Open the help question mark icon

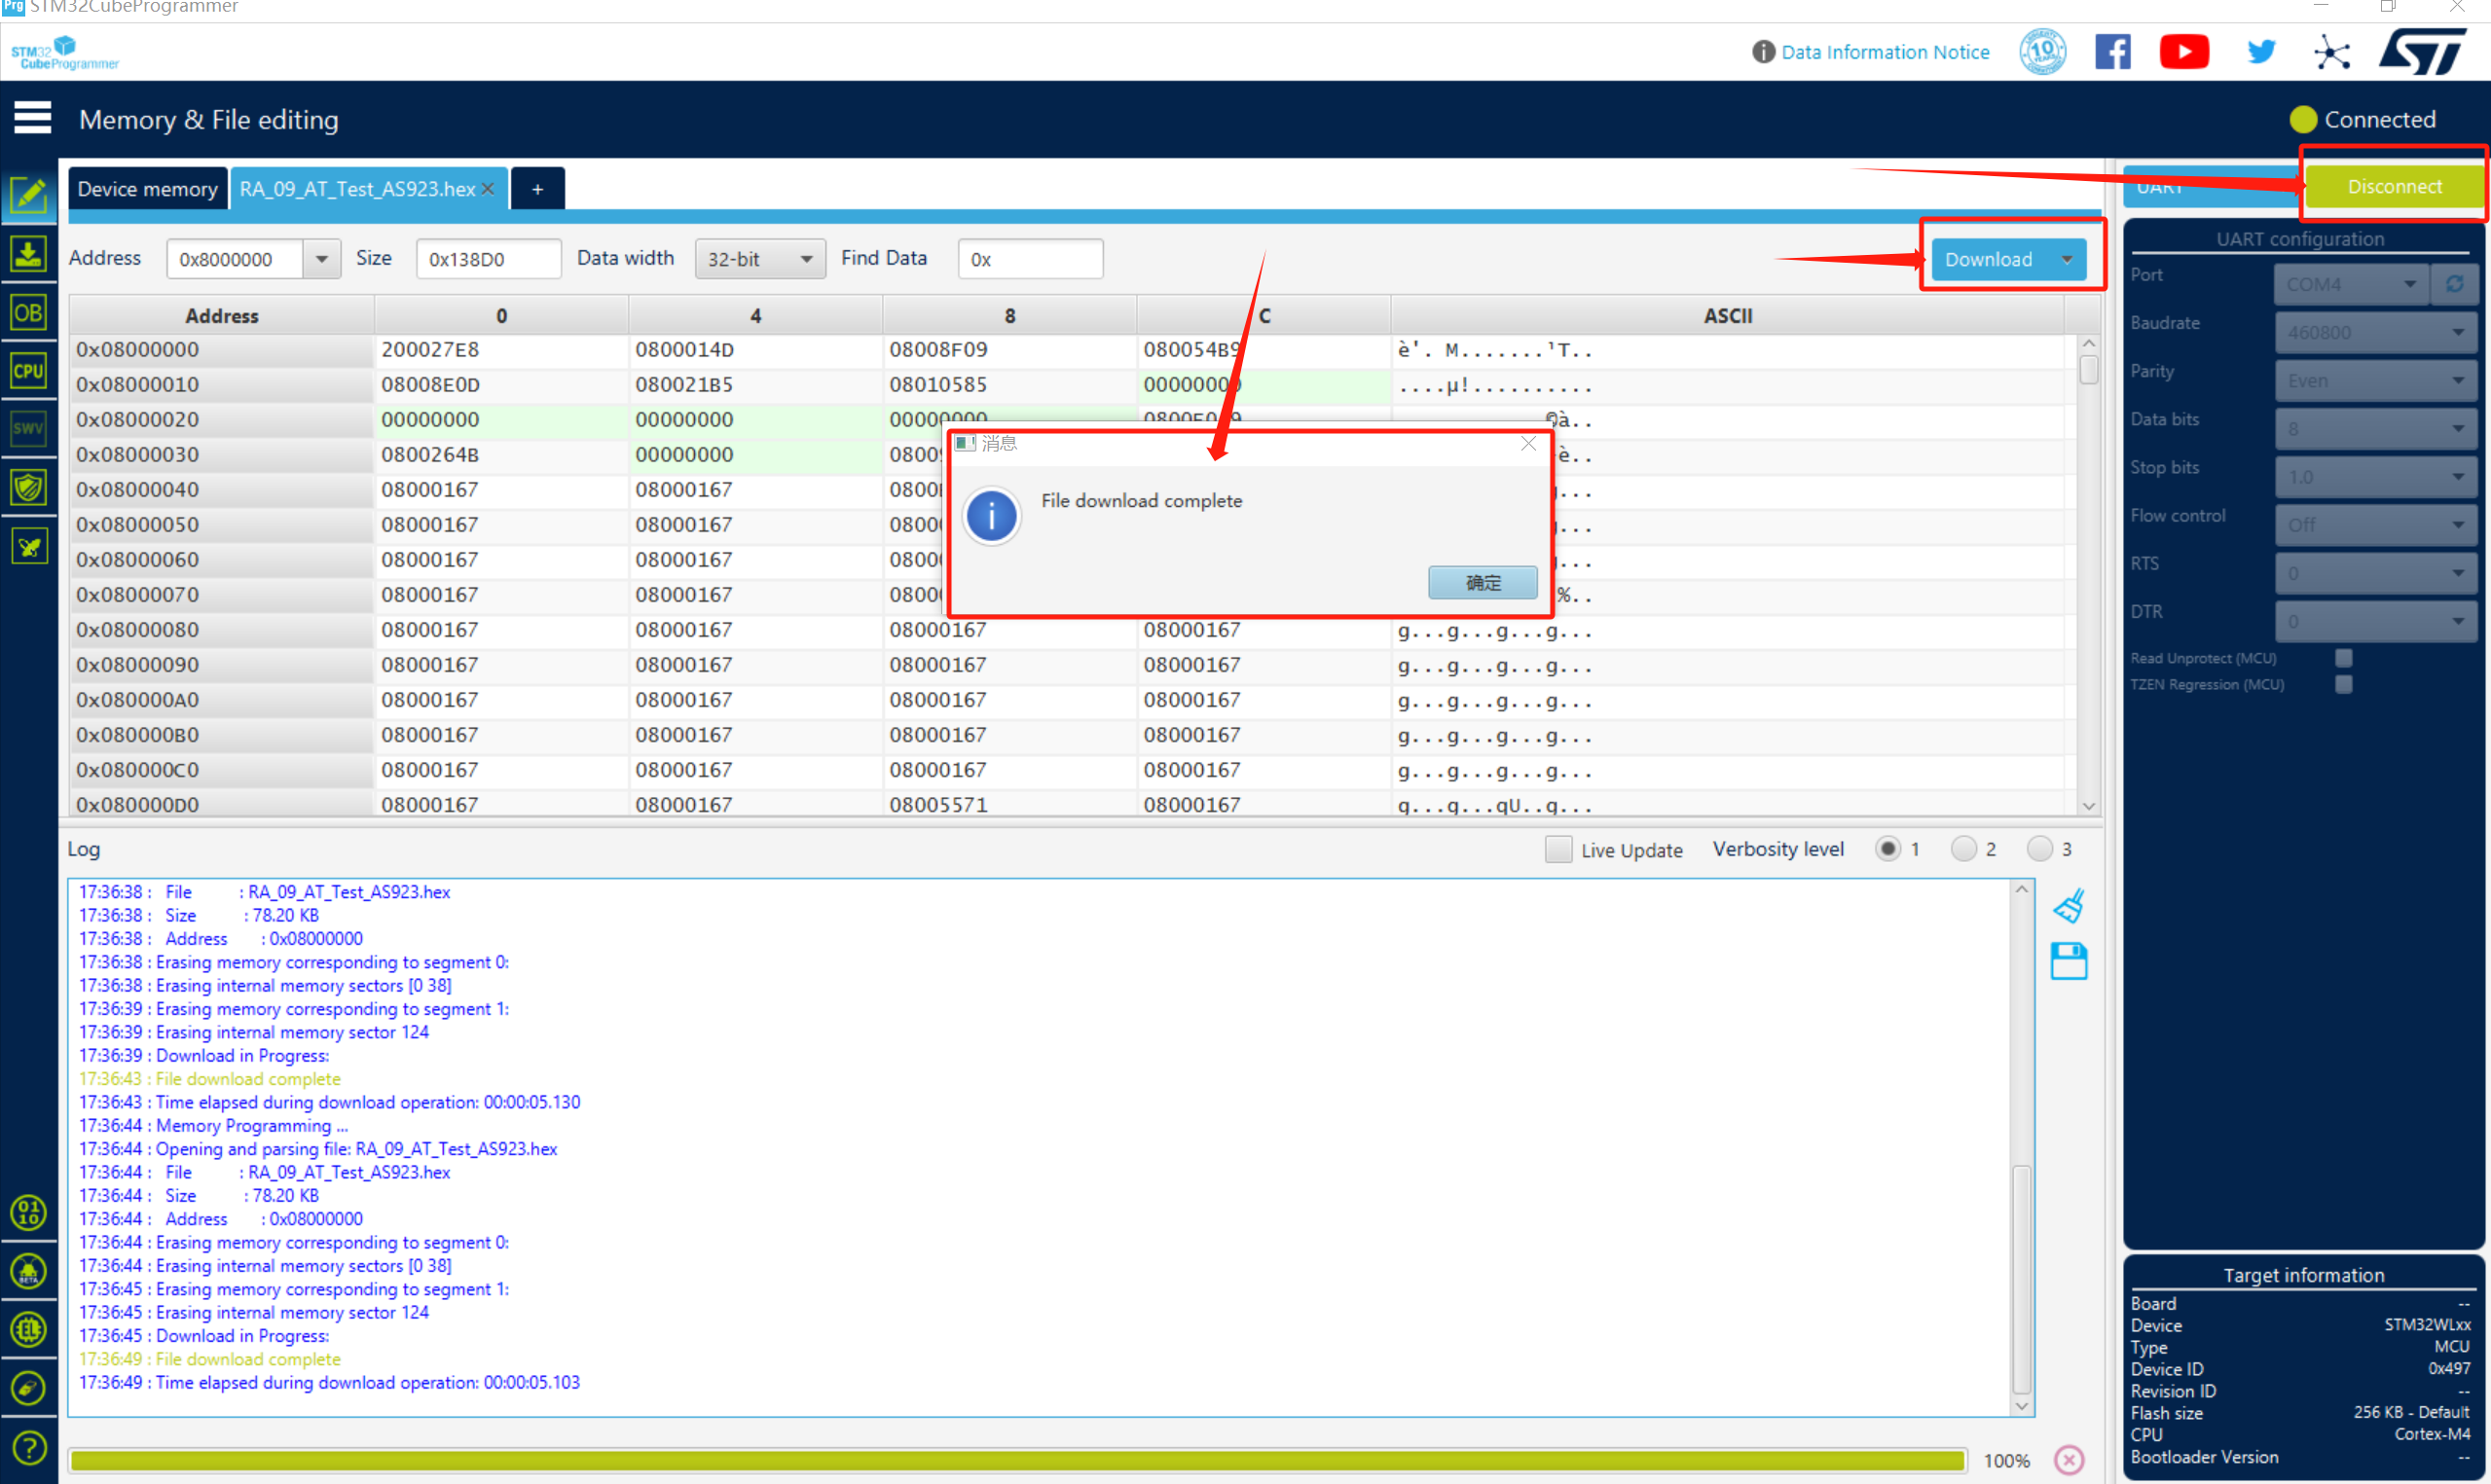pos(28,1447)
